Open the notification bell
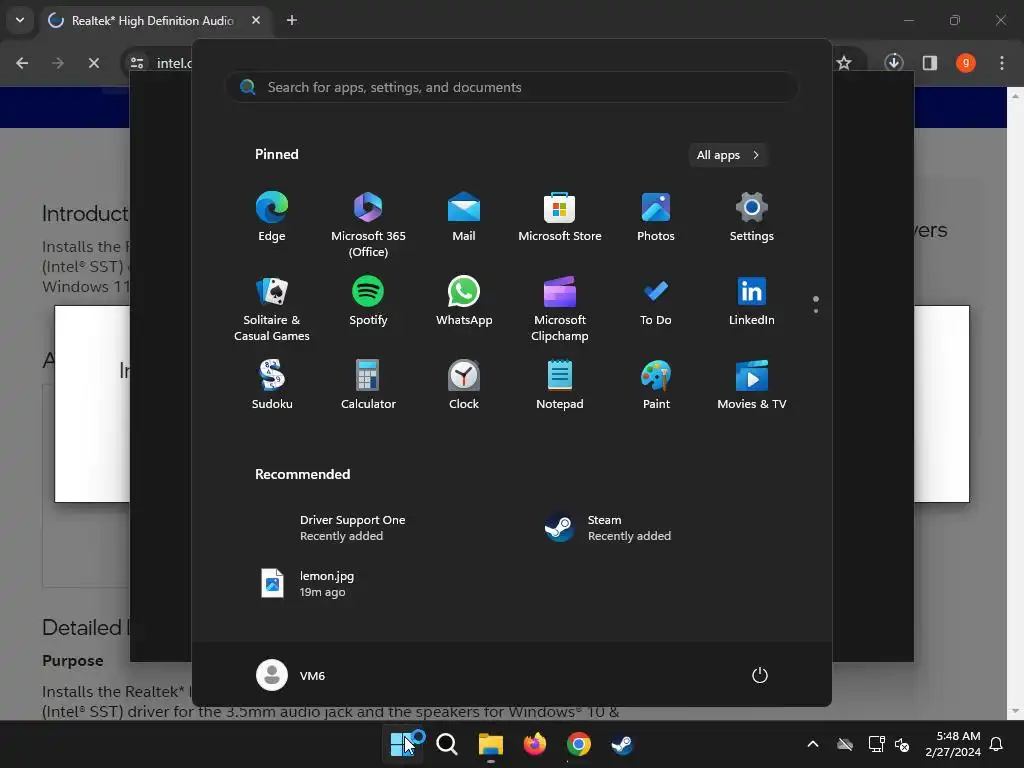 point(997,744)
